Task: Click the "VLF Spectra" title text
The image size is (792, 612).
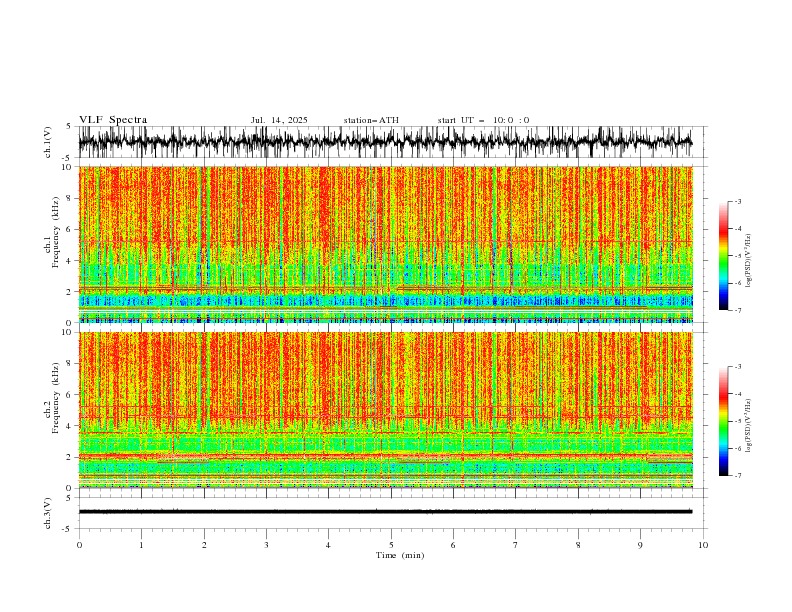Action: point(113,120)
